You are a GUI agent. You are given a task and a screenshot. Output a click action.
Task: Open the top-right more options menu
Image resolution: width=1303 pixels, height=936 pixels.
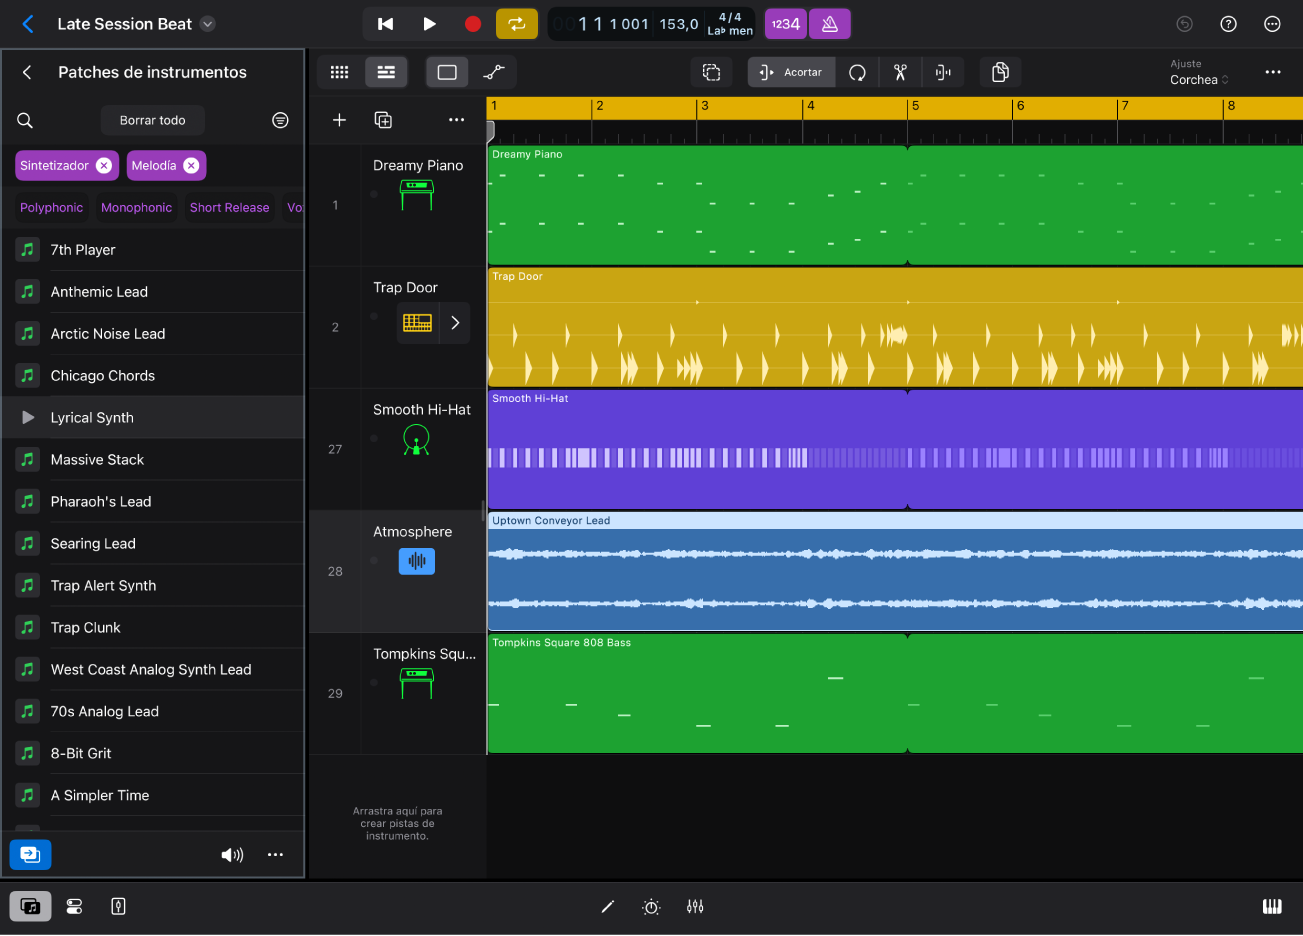(x=1273, y=72)
